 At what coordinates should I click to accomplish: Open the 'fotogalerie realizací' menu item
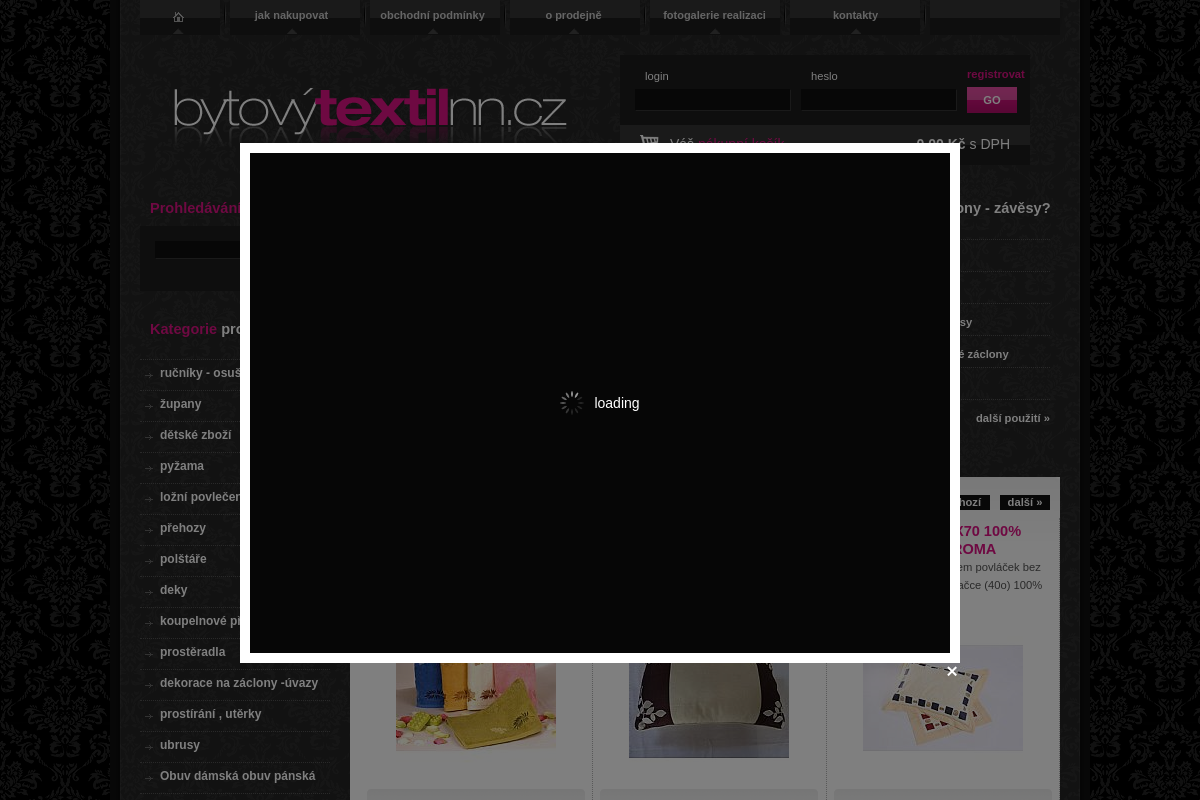tap(714, 15)
